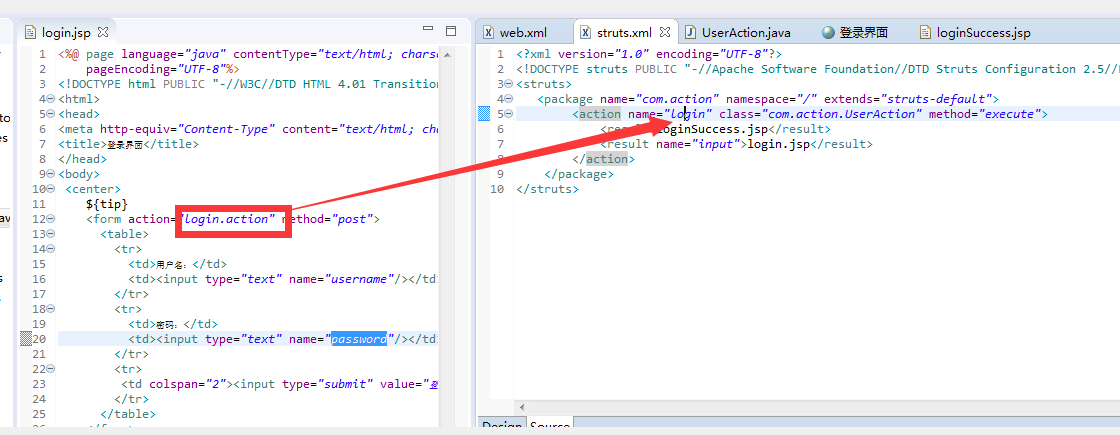This screenshot has height=435, width=1120.
Task: Click the highlighted "password" value
Action: (x=358, y=339)
